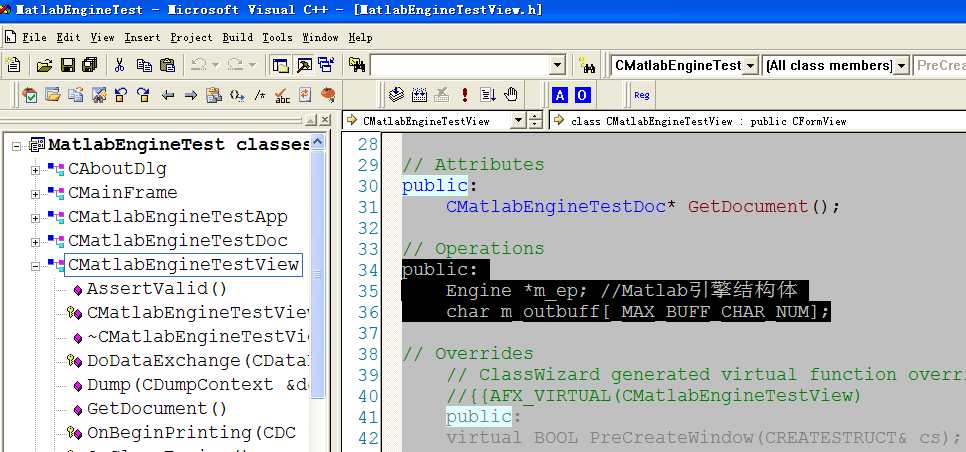This screenshot has height=452, width=966.
Task: Open the Build menu
Action: (238, 38)
